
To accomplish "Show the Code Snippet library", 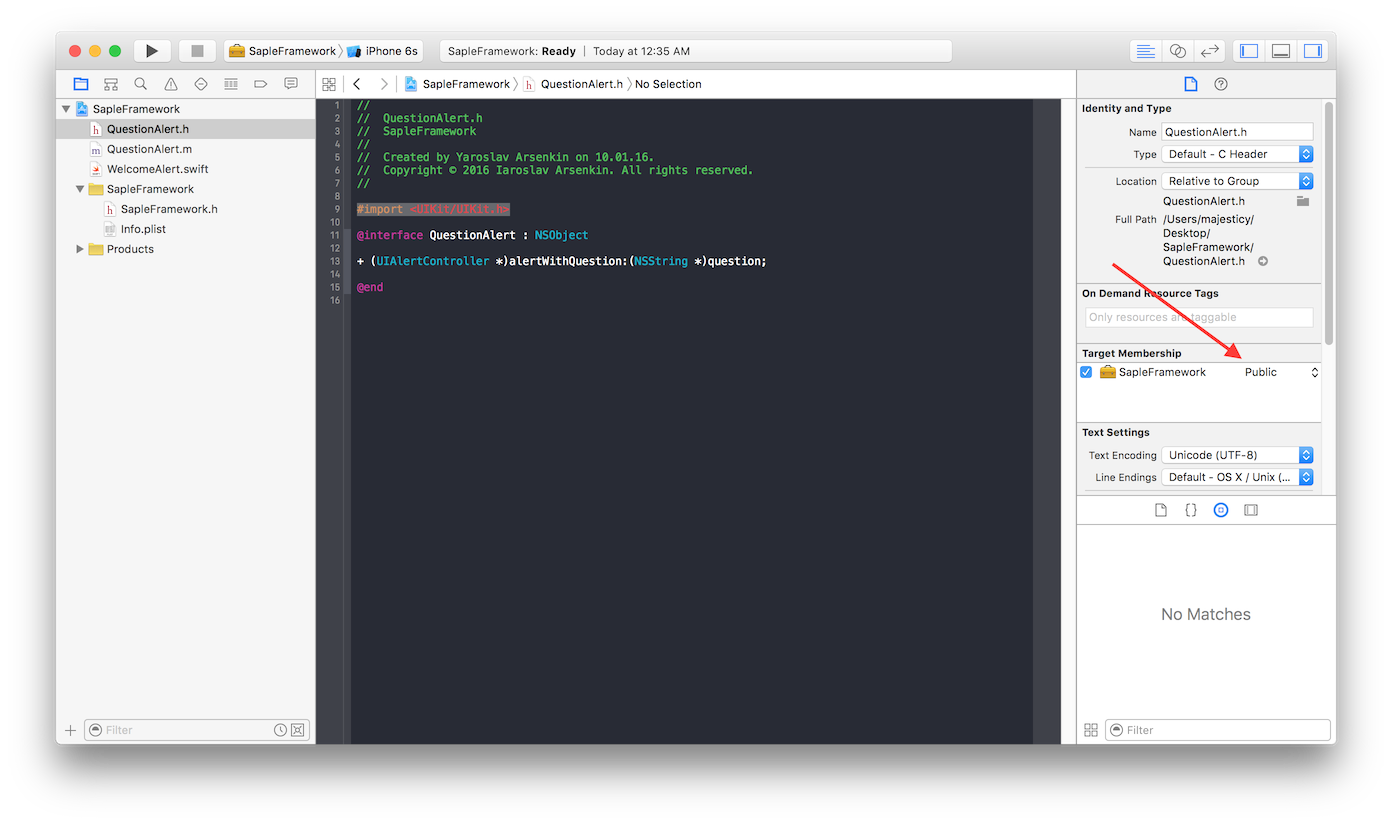I will pyautogui.click(x=1191, y=510).
